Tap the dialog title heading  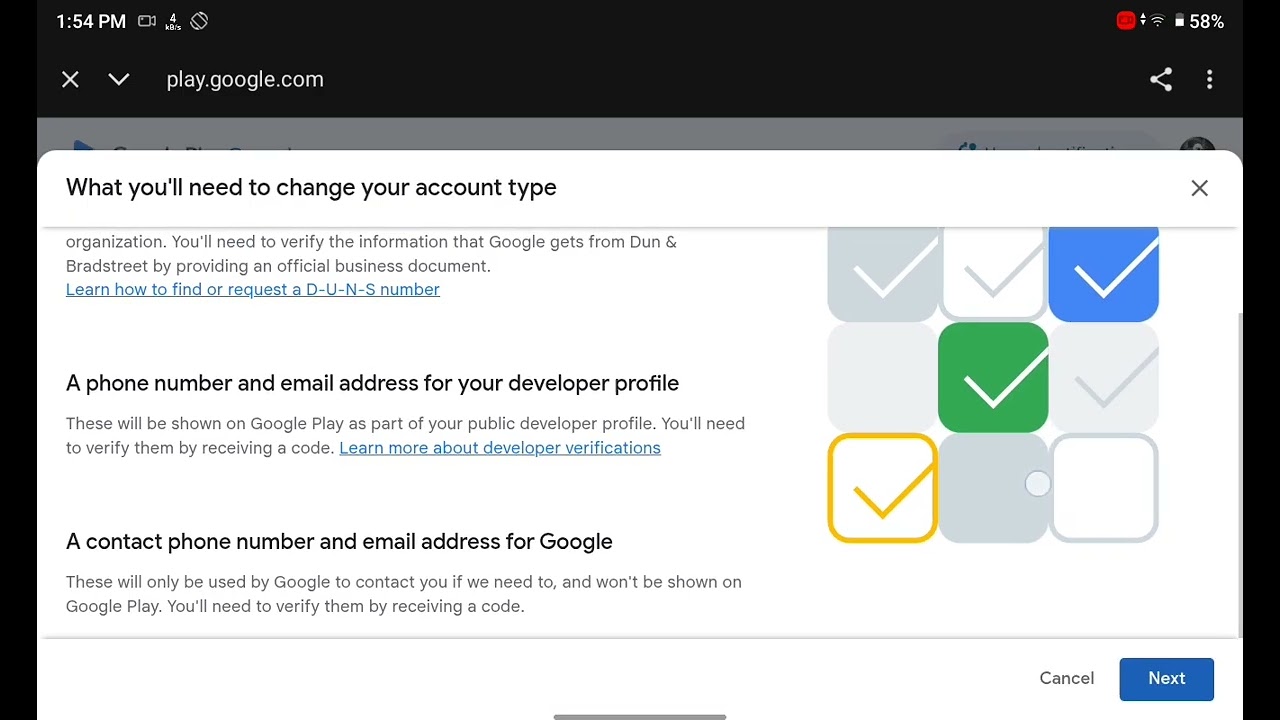(311, 188)
